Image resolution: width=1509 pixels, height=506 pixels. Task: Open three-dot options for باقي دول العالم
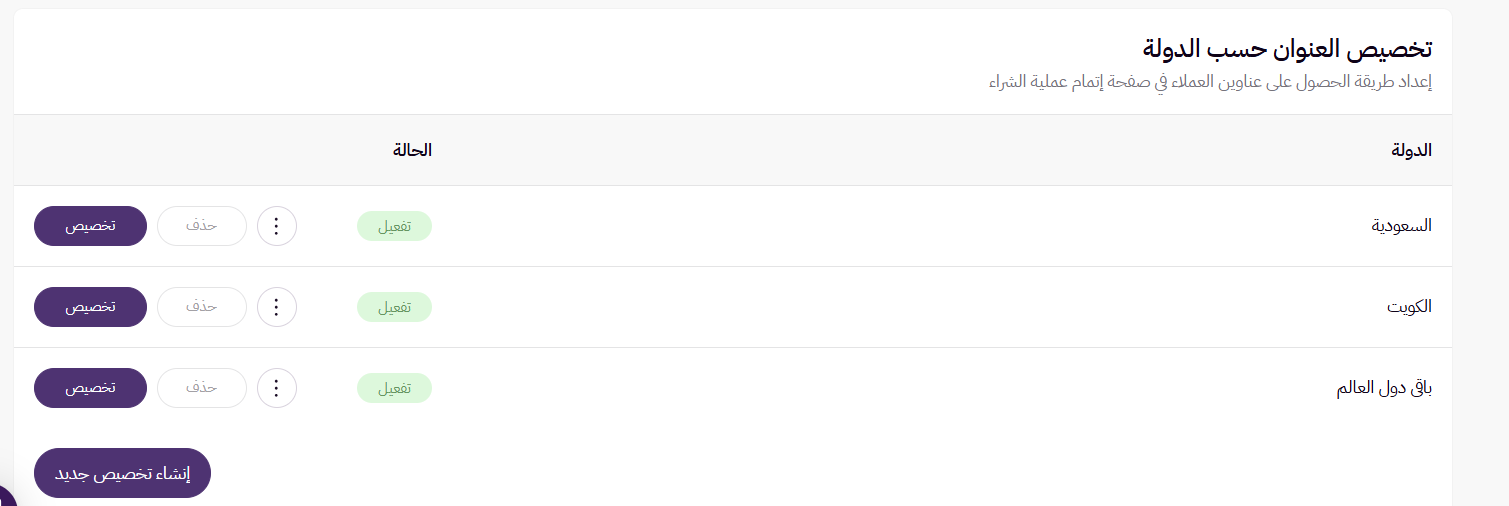[x=277, y=388]
